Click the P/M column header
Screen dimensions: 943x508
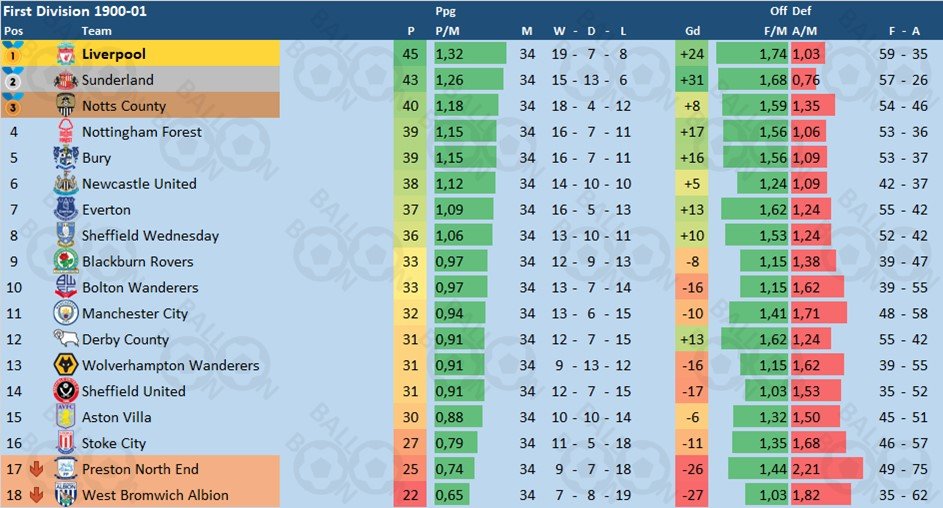coord(447,31)
